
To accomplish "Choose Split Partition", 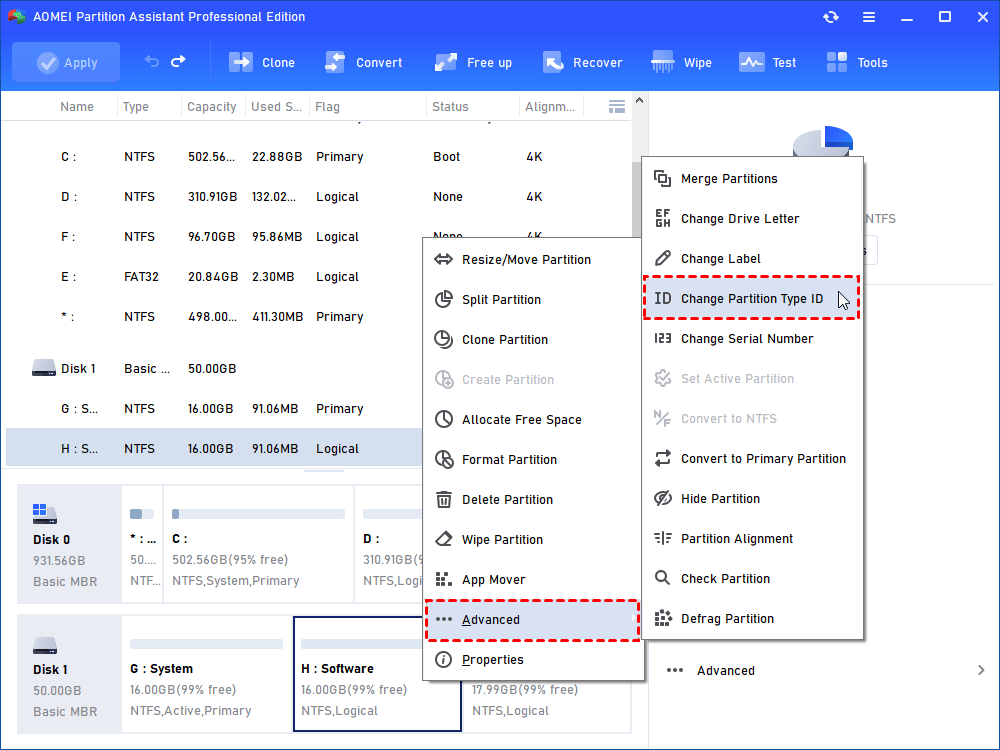I will point(533,300).
